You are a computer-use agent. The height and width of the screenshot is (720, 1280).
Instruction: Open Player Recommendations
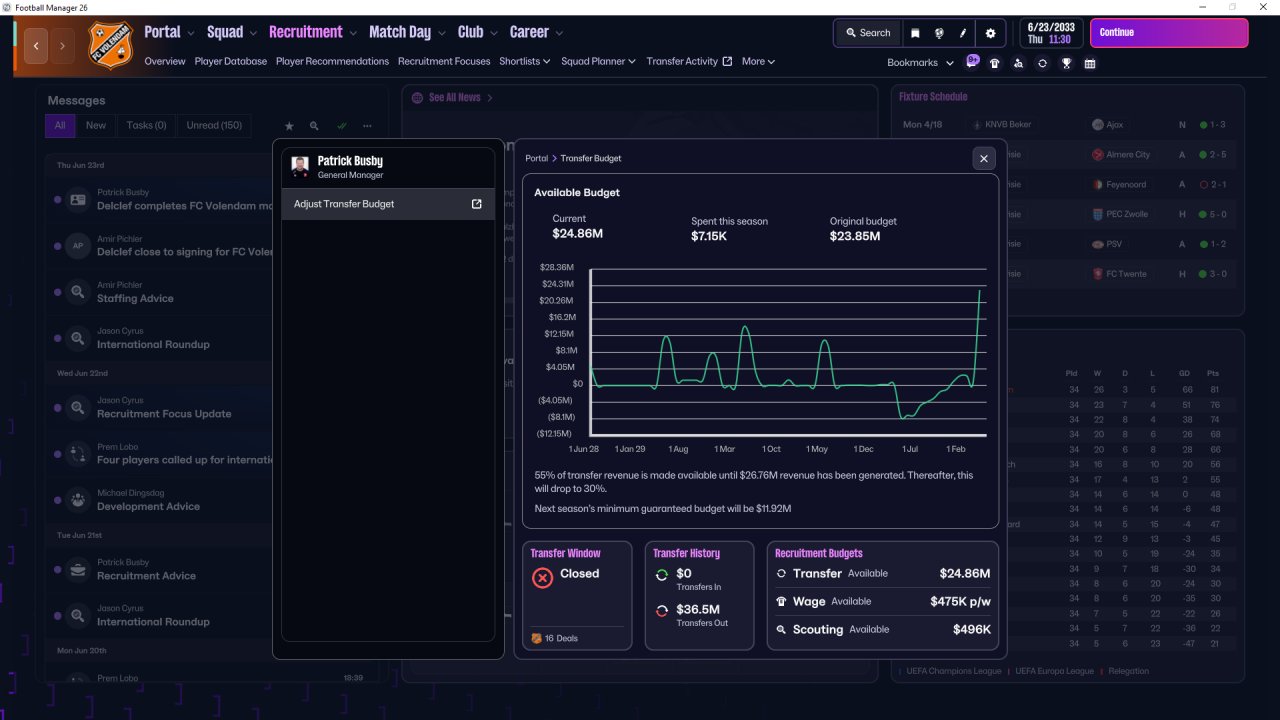click(332, 61)
